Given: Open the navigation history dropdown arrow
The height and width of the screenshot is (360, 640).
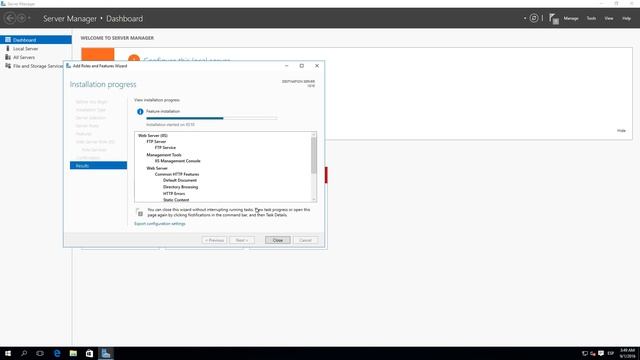Looking at the screenshot, I should pyautogui.click(x=29, y=18).
